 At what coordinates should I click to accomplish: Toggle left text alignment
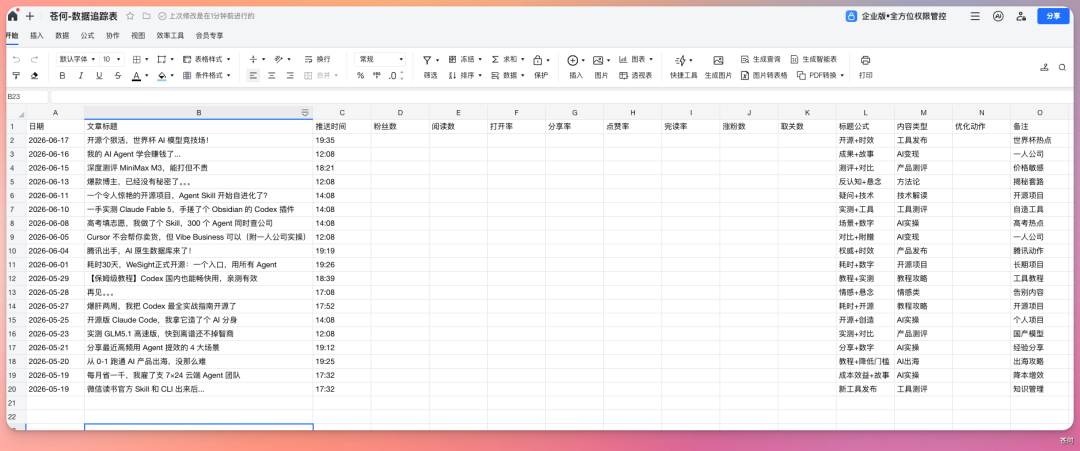pyautogui.click(x=253, y=76)
